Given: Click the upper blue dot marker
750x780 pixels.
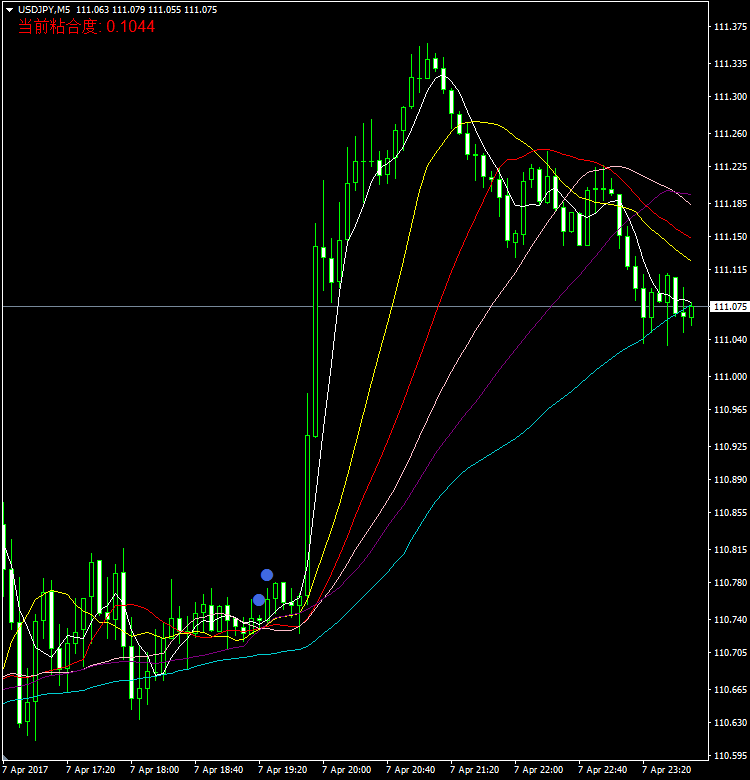Looking at the screenshot, I should coord(267,575).
